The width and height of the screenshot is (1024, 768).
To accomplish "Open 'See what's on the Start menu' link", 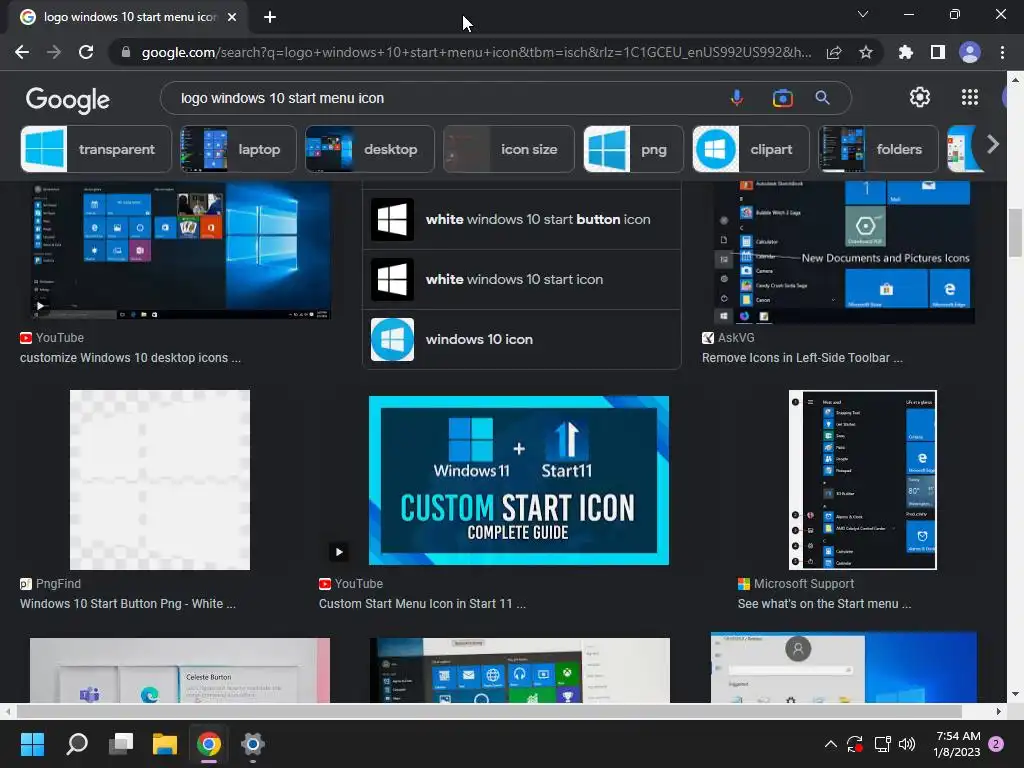I will 824,603.
